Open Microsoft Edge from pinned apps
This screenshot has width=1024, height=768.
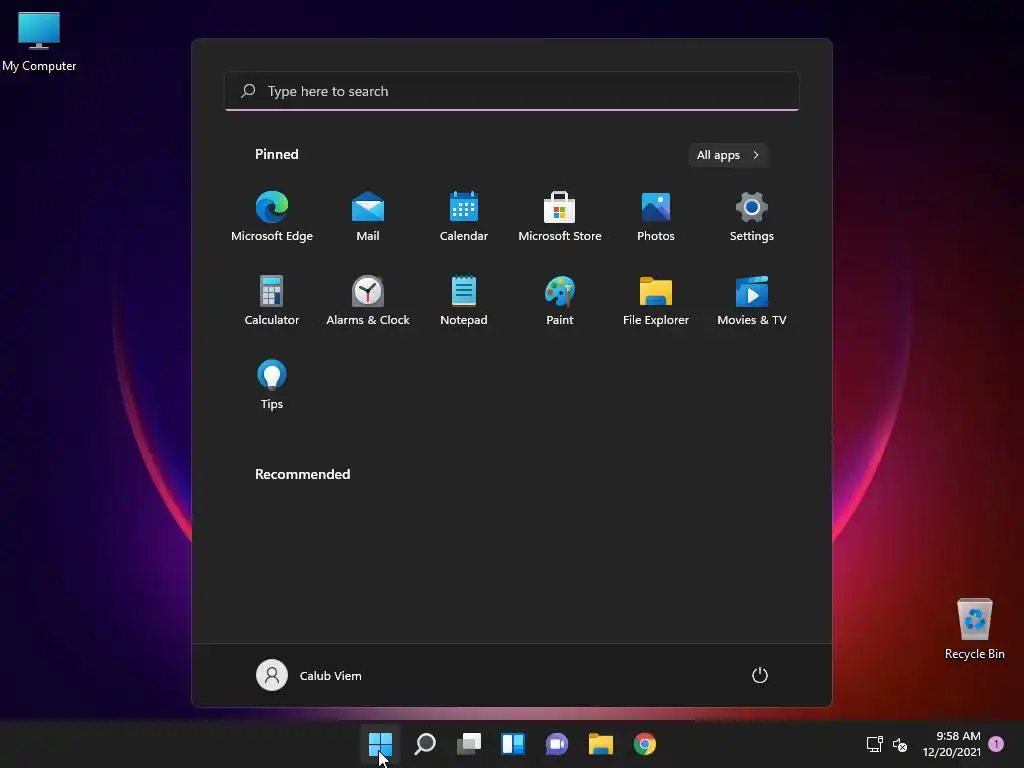[x=272, y=216]
